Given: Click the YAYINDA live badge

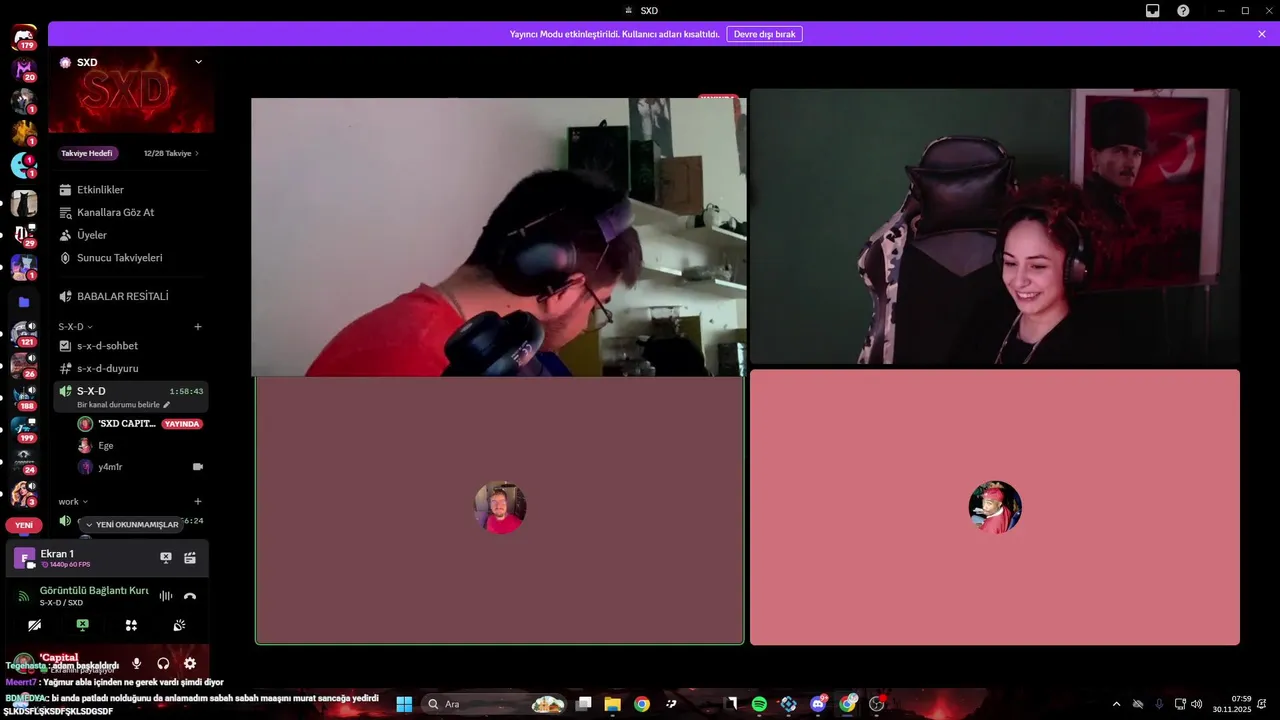Looking at the screenshot, I should [x=182, y=424].
